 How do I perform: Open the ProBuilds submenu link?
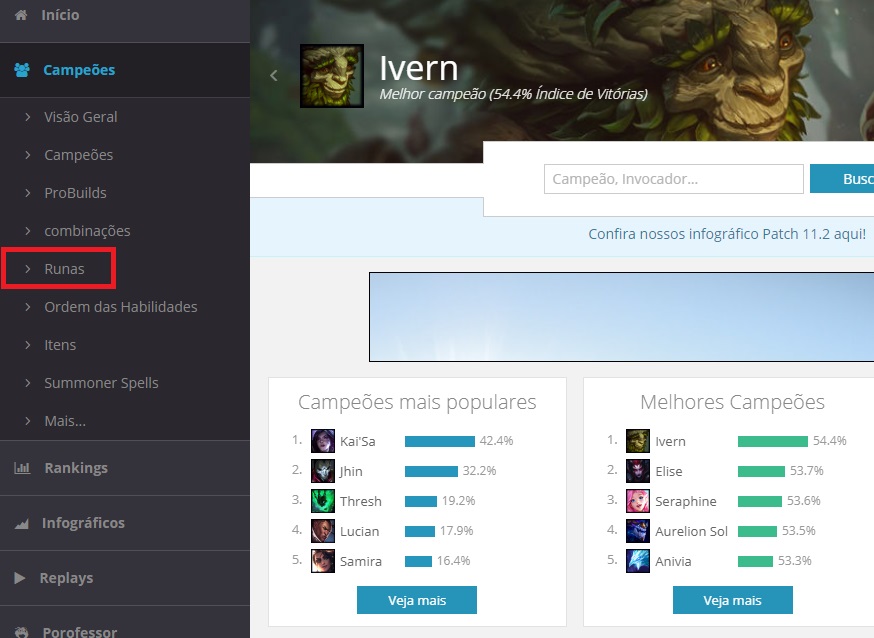click(76, 193)
